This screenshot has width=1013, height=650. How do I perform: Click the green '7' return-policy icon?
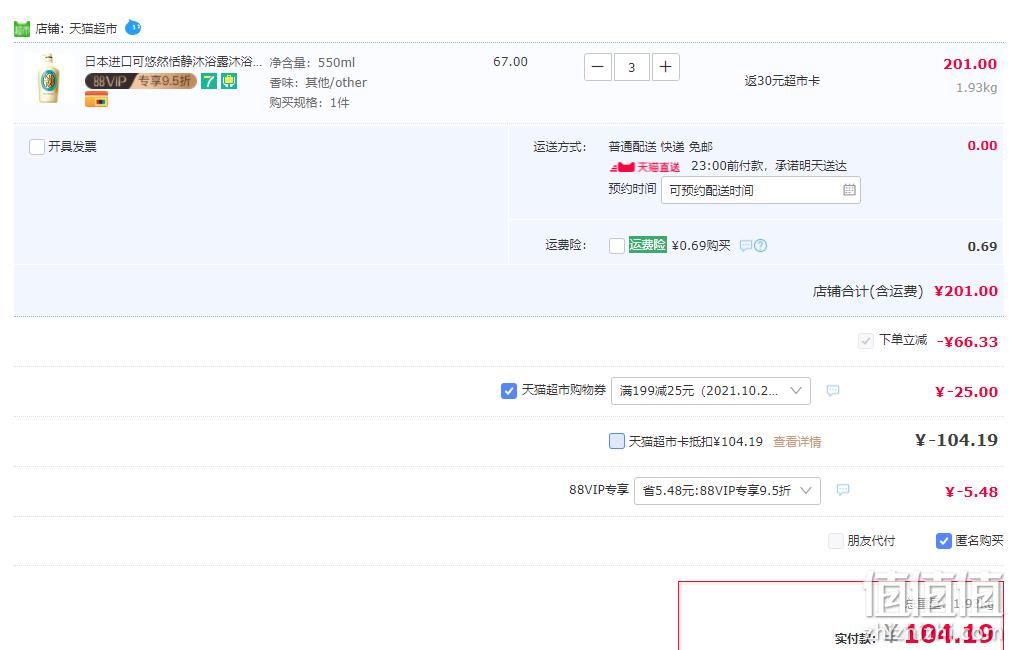point(209,81)
